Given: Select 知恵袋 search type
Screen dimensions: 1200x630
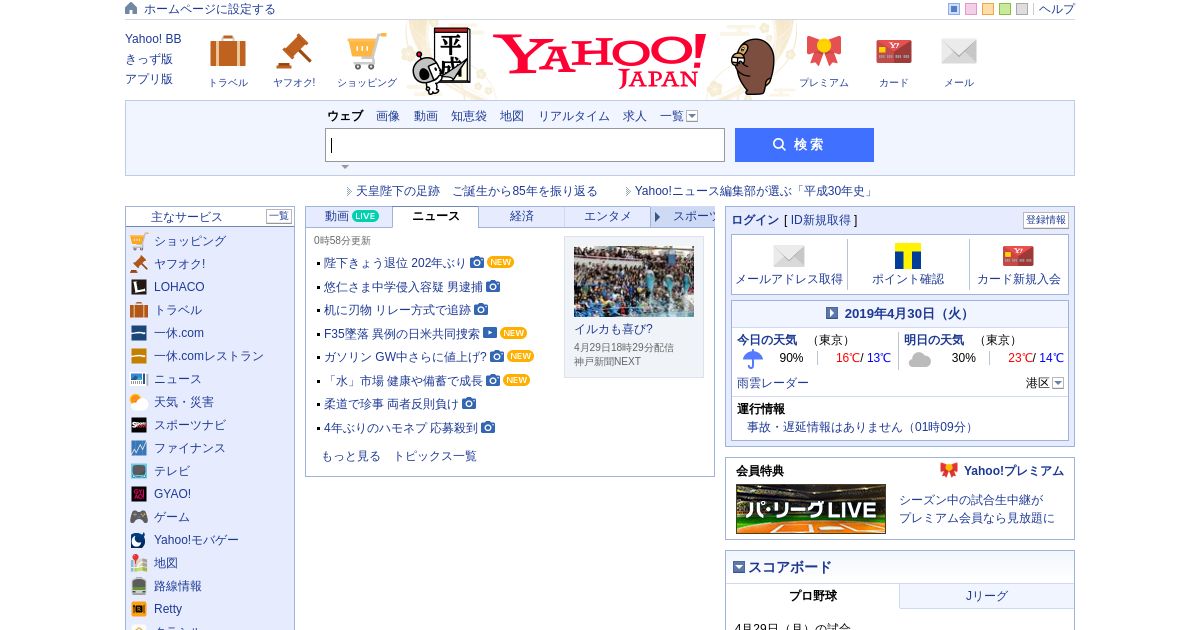Looking at the screenshot, I should click(x=469, y=116).
